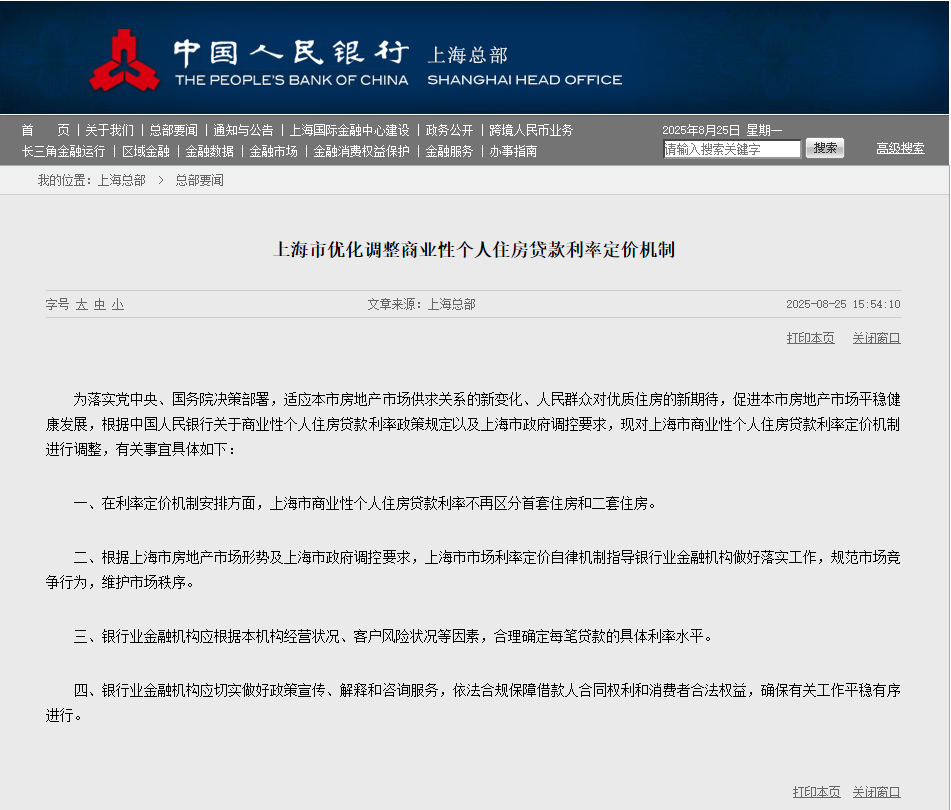Set font size to 小
951x810 pixels.
(x=118, y=304)
